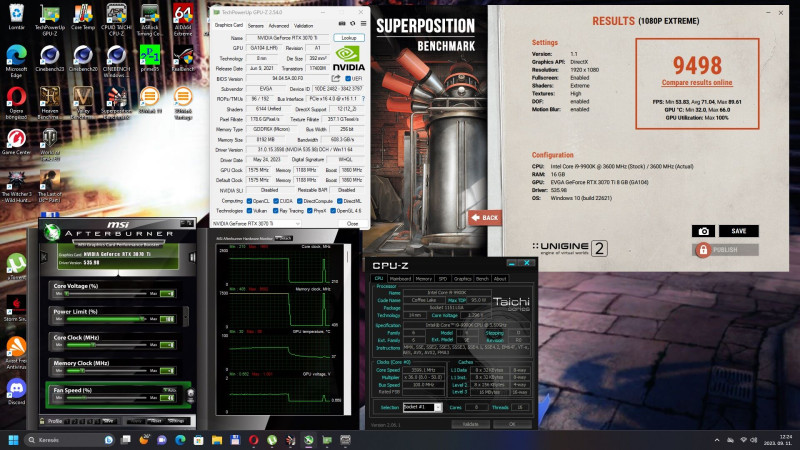
Task: Expand Afterburner left side panel arrow
Action: click(44, 258)
